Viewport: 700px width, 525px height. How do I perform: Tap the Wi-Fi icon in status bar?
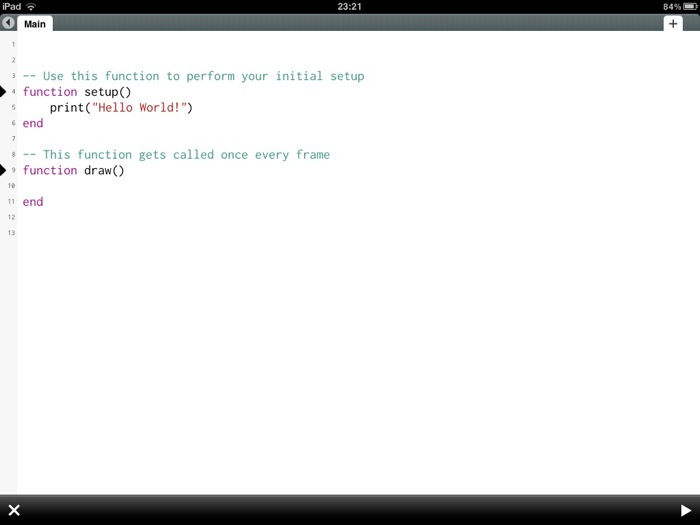coord(31,6)
